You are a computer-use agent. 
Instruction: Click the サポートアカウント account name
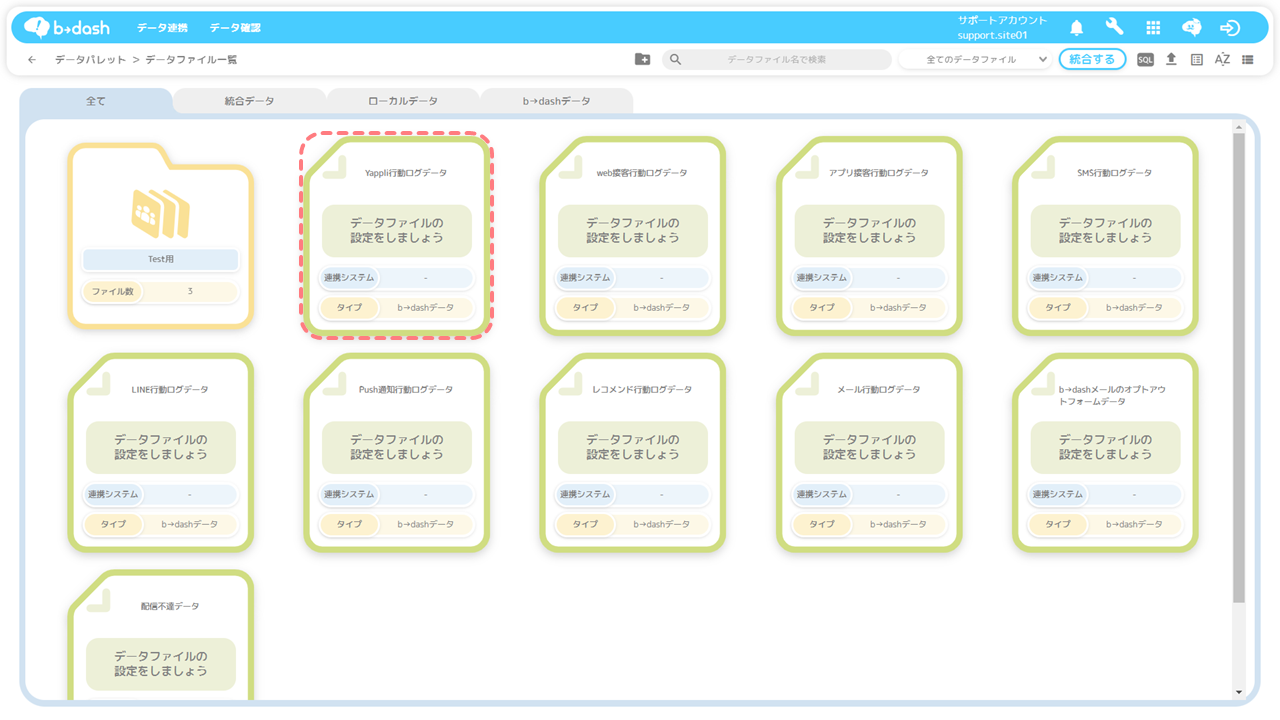tap(1002, 20)
